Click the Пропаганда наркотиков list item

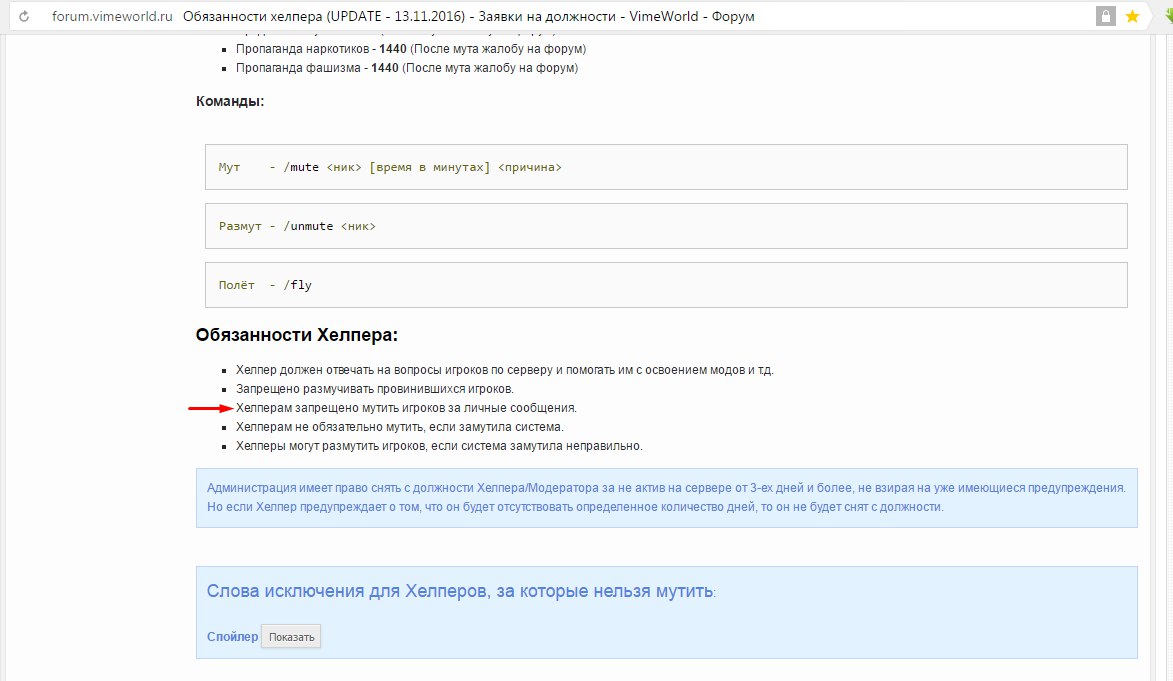[x=410, y=48]
